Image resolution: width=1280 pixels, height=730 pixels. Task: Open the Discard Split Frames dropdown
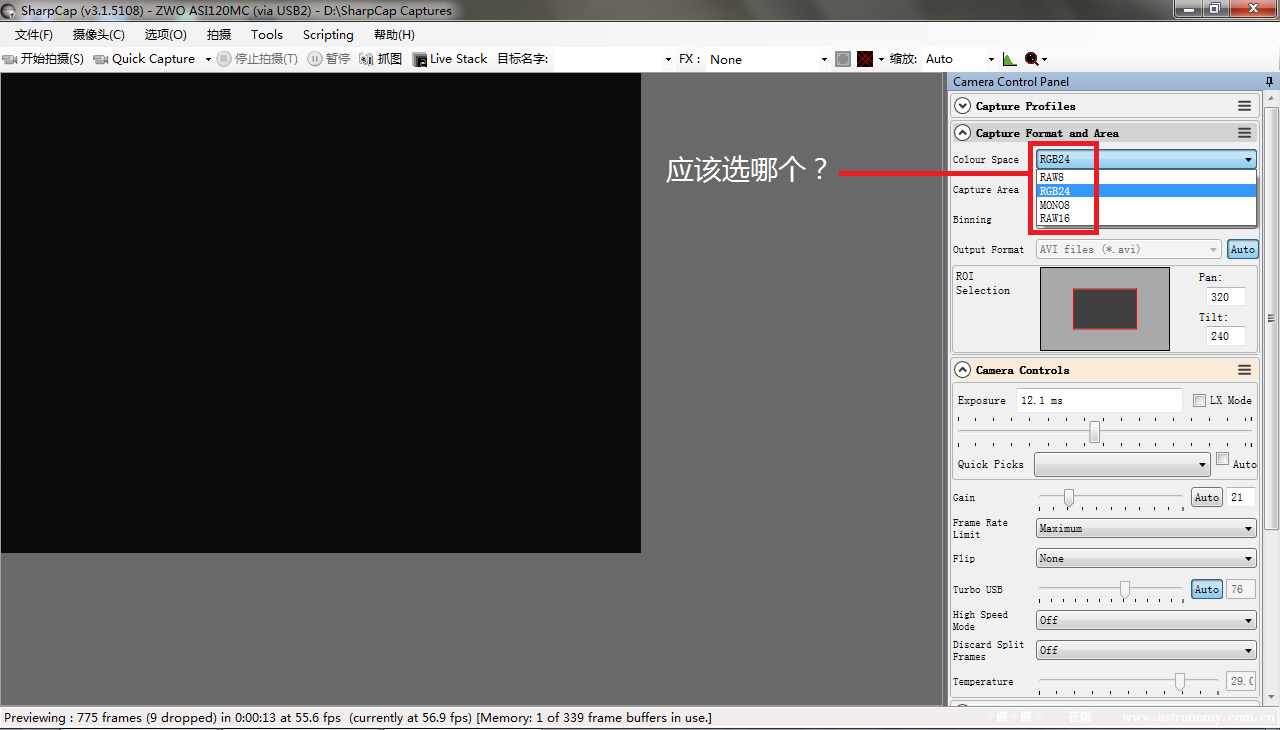point(1146,650)
